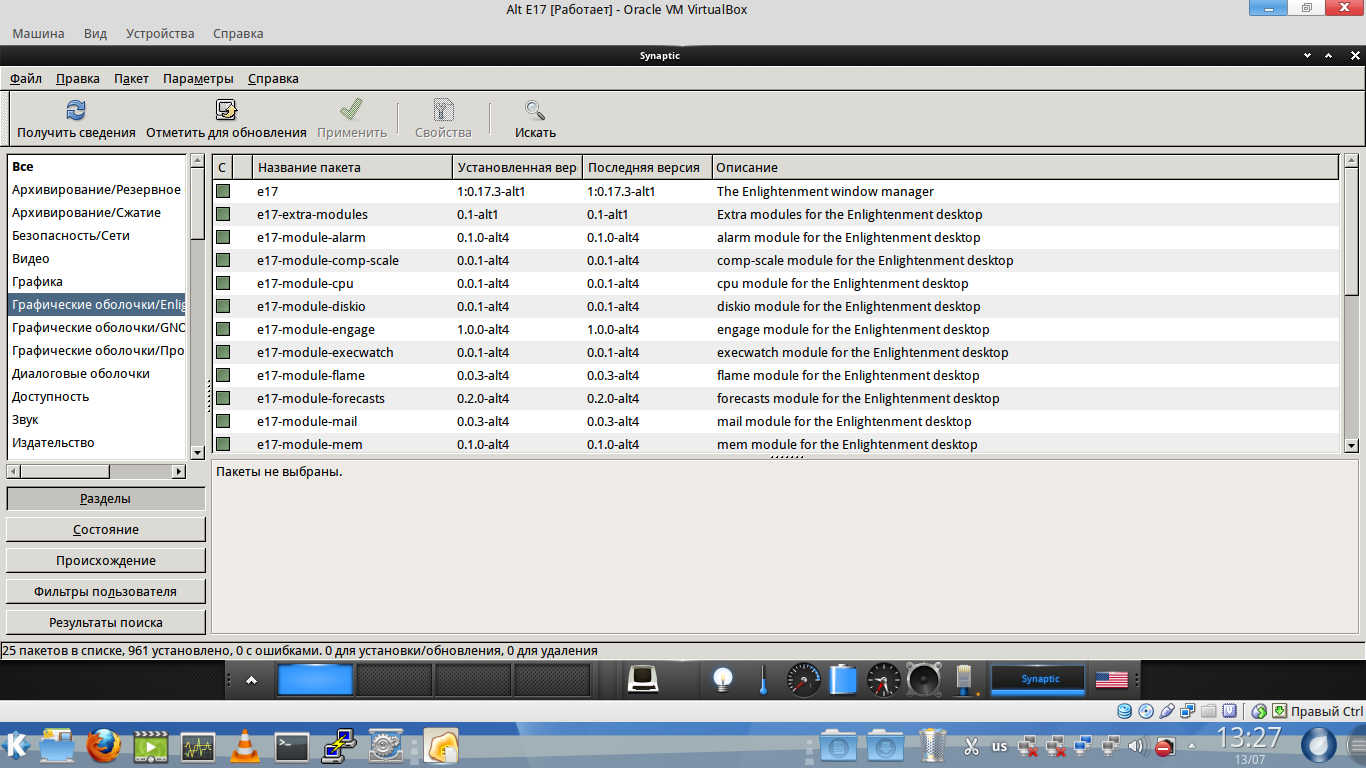This screenshot has height=768, width=1366.
Task: Click the CPU speedometer gadget
Action: 804,680
